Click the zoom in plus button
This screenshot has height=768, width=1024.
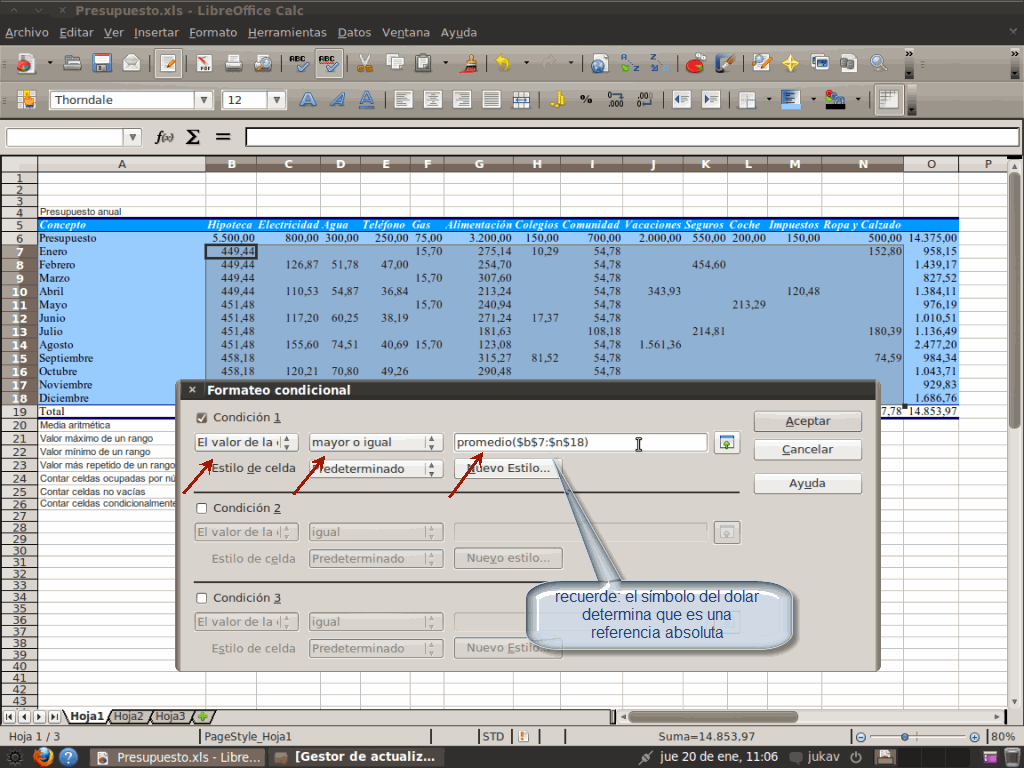coord(974,737)
